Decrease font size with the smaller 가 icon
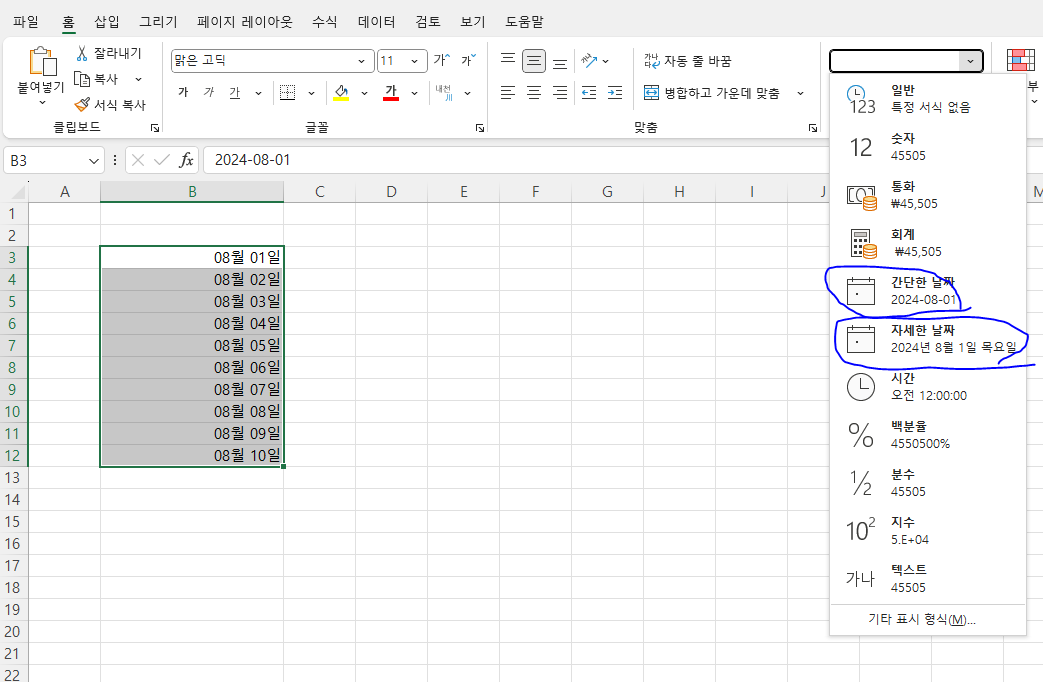The image size is (1043, 682). [468, 61]
